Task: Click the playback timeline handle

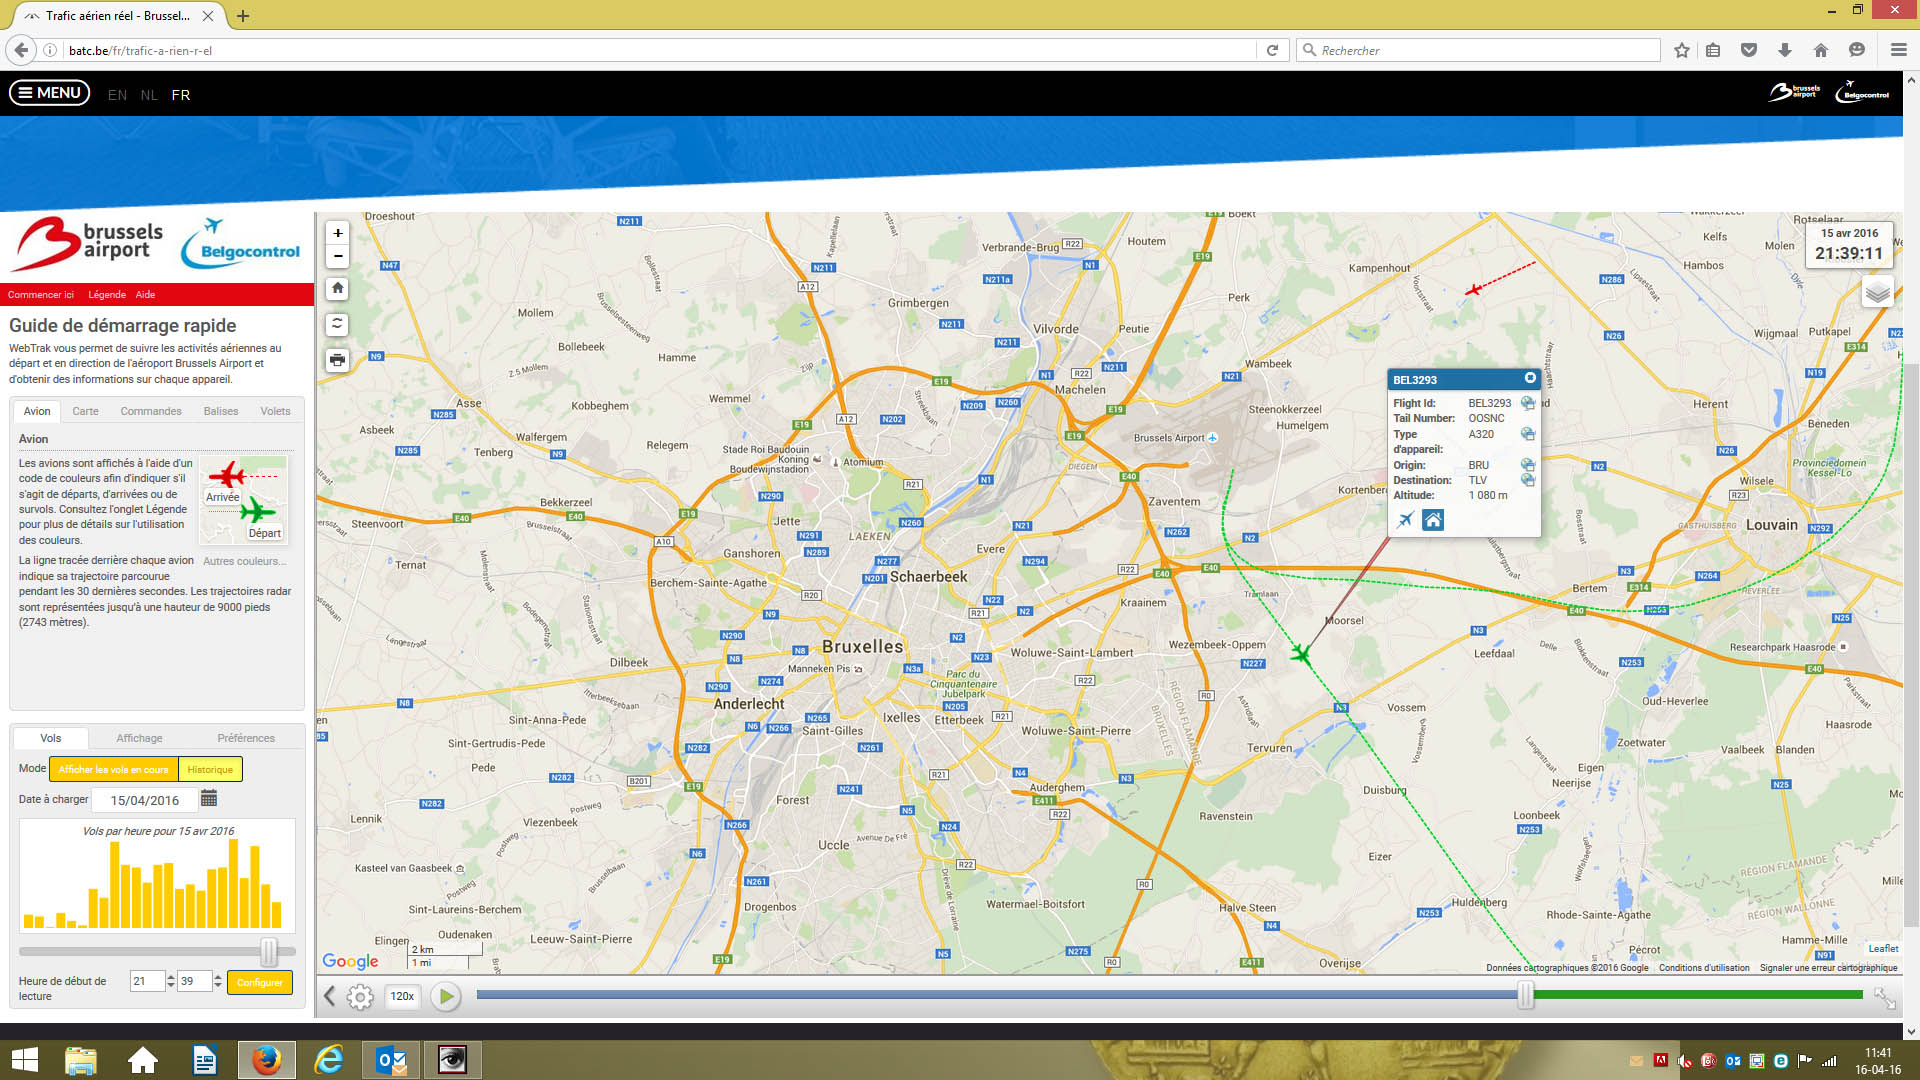Action: pos(1526,994)
